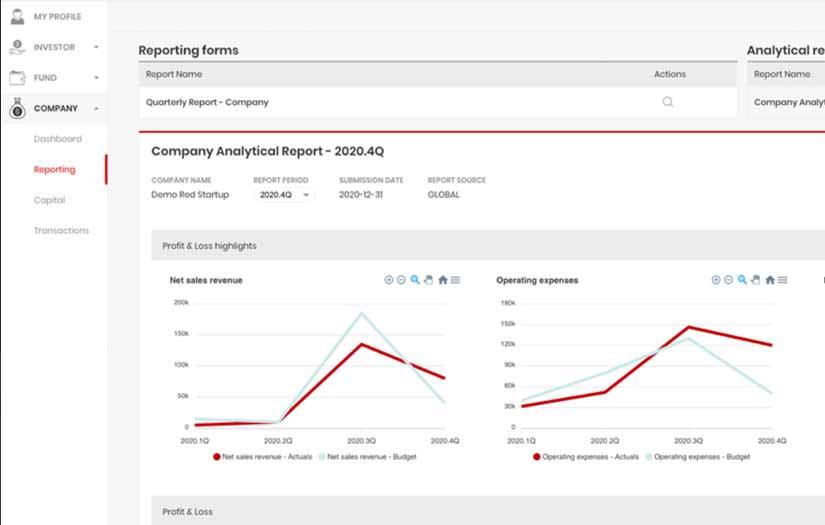This screenshot has width=825, height=525.
Task: Select selection zoom tool on Operating expenses chart
Action: click(742, 280)
